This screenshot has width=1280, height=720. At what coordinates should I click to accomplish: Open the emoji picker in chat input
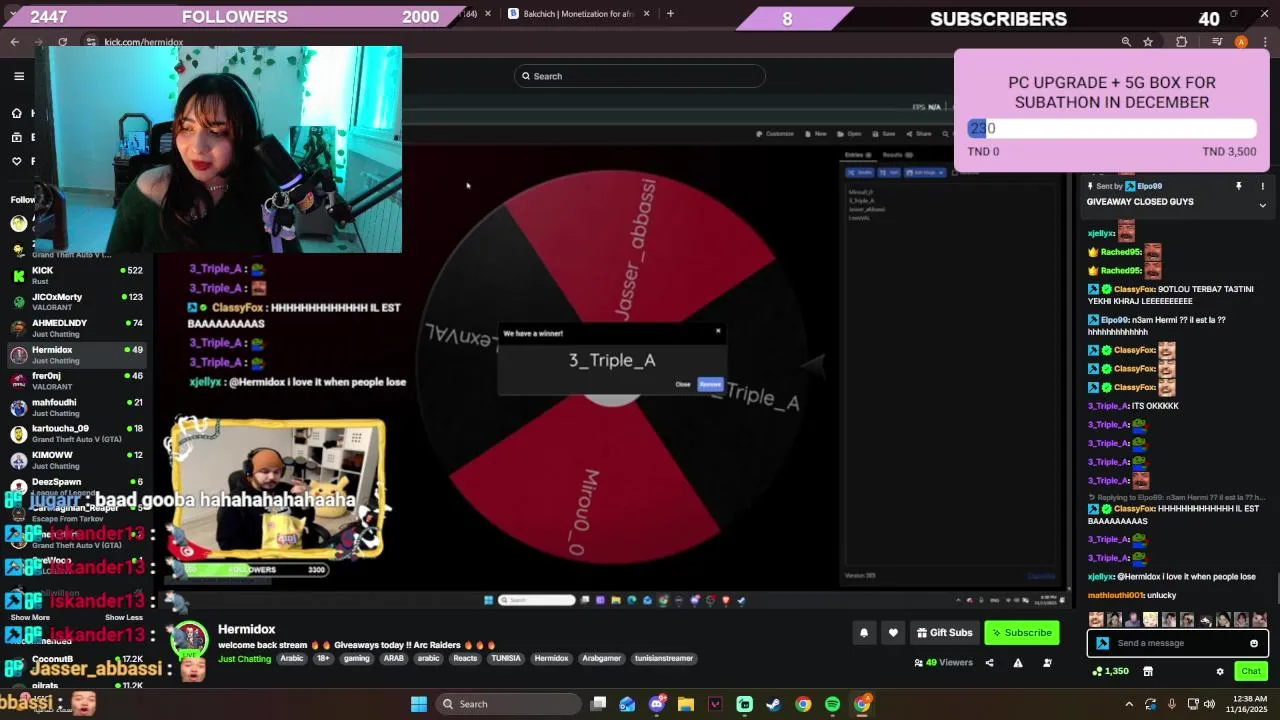1254,643
